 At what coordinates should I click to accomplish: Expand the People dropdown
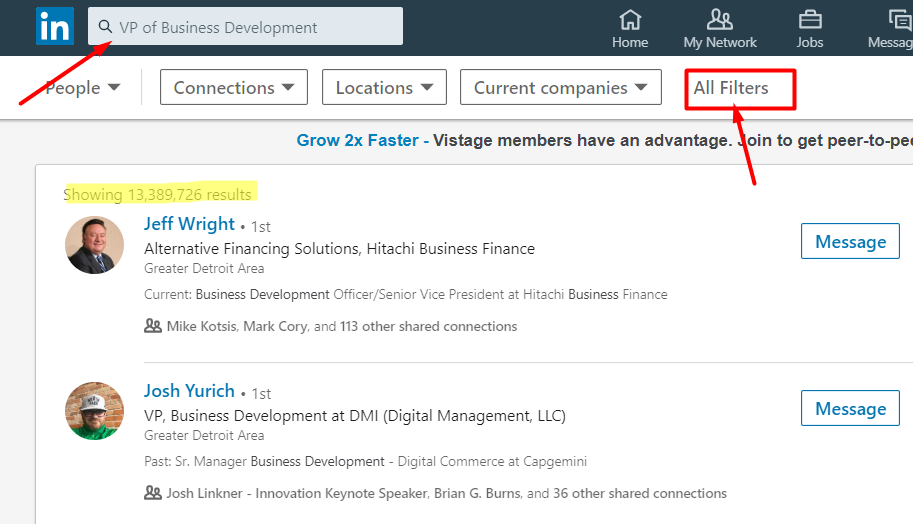click(83, 88)
